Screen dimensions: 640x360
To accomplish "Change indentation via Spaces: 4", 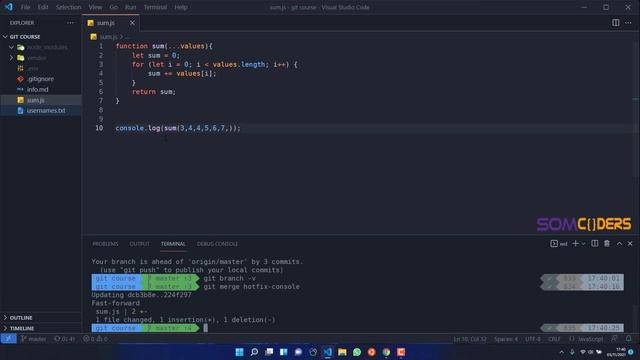I will (x=506, y=339).
